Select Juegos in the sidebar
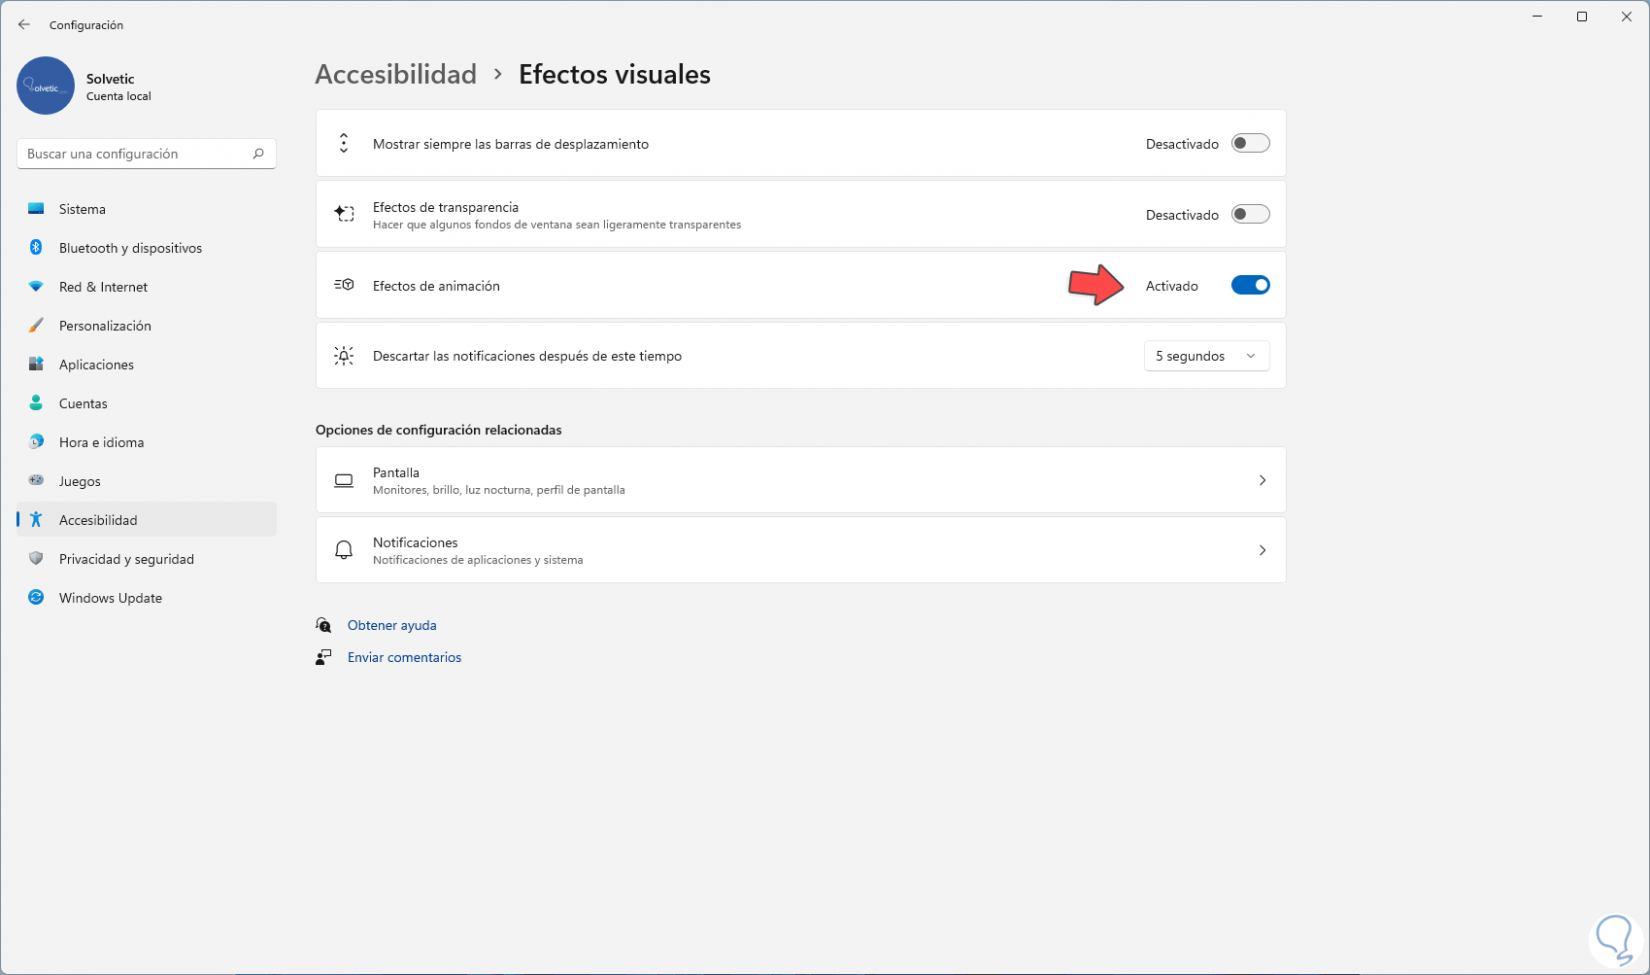This screenshot has width=1650, height=975. pyautogui.click(x=80, y=481)
